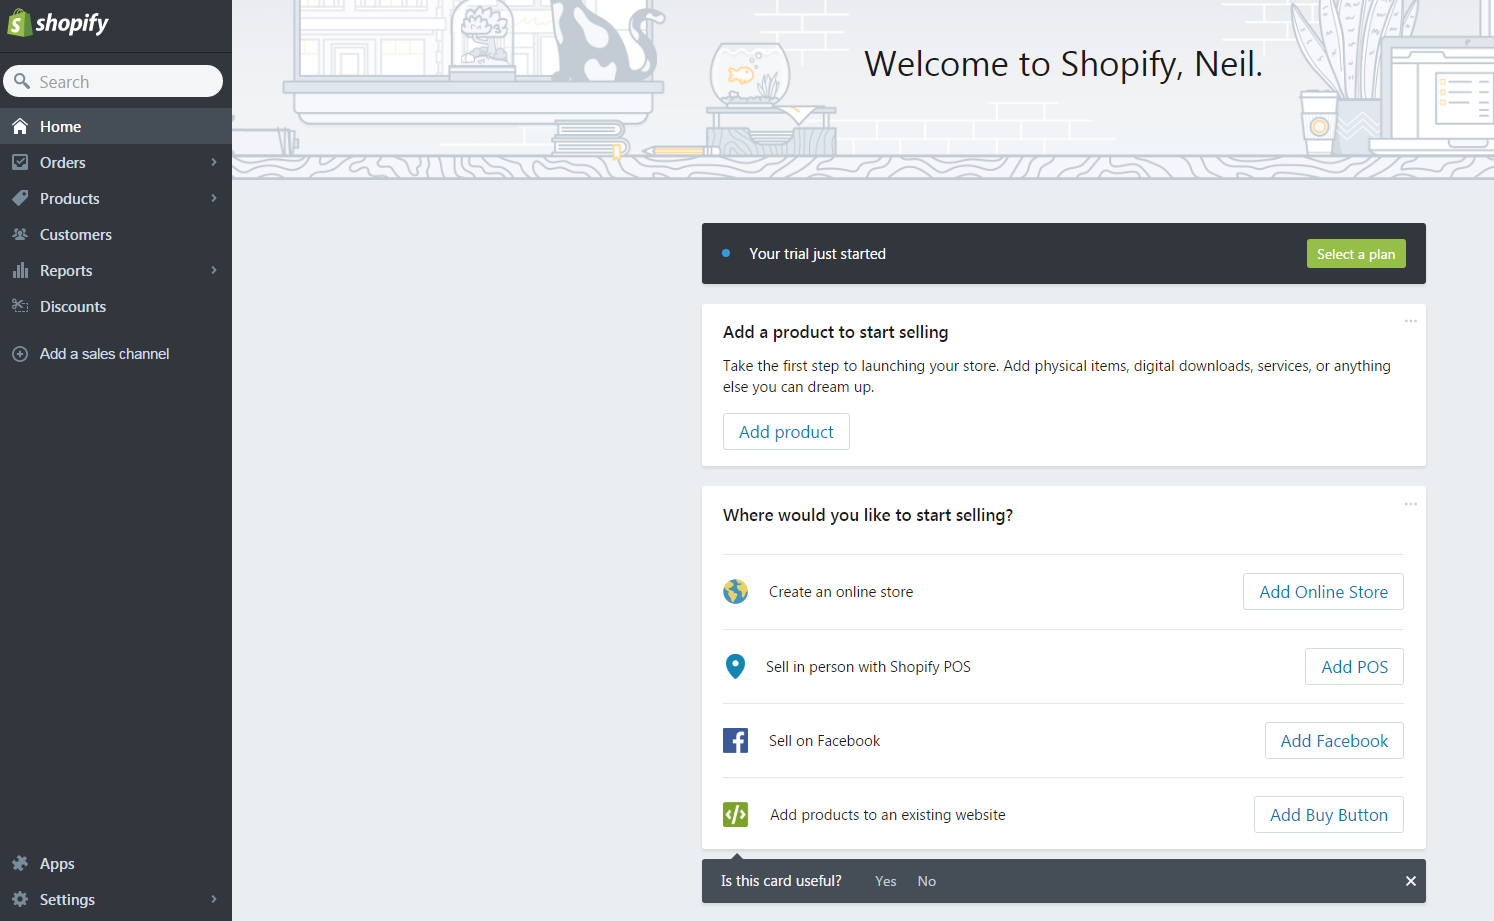Viewport: 1494px width, 921px height.
Task: Expand the Orders submenu chevron
Action: (x=214, y=162)
